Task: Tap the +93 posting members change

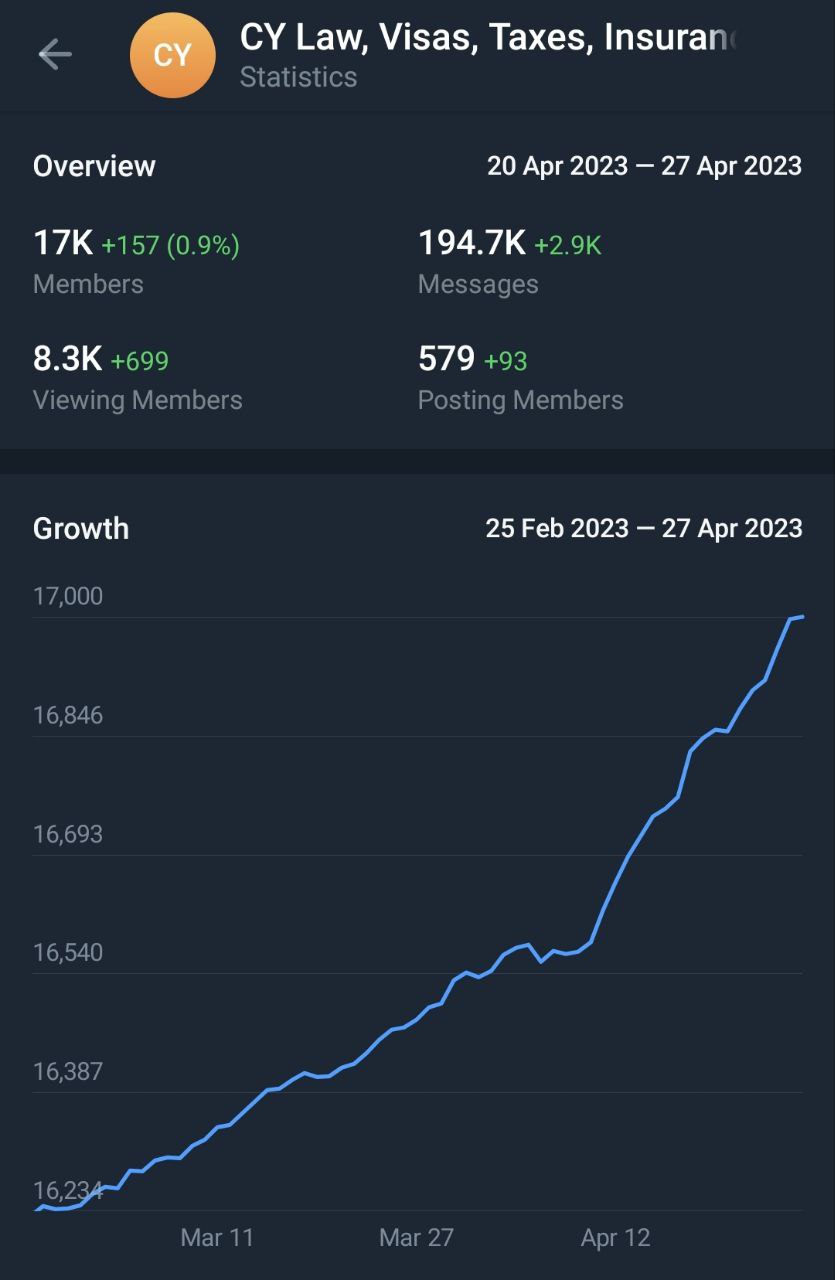Action: pos(506,361)
